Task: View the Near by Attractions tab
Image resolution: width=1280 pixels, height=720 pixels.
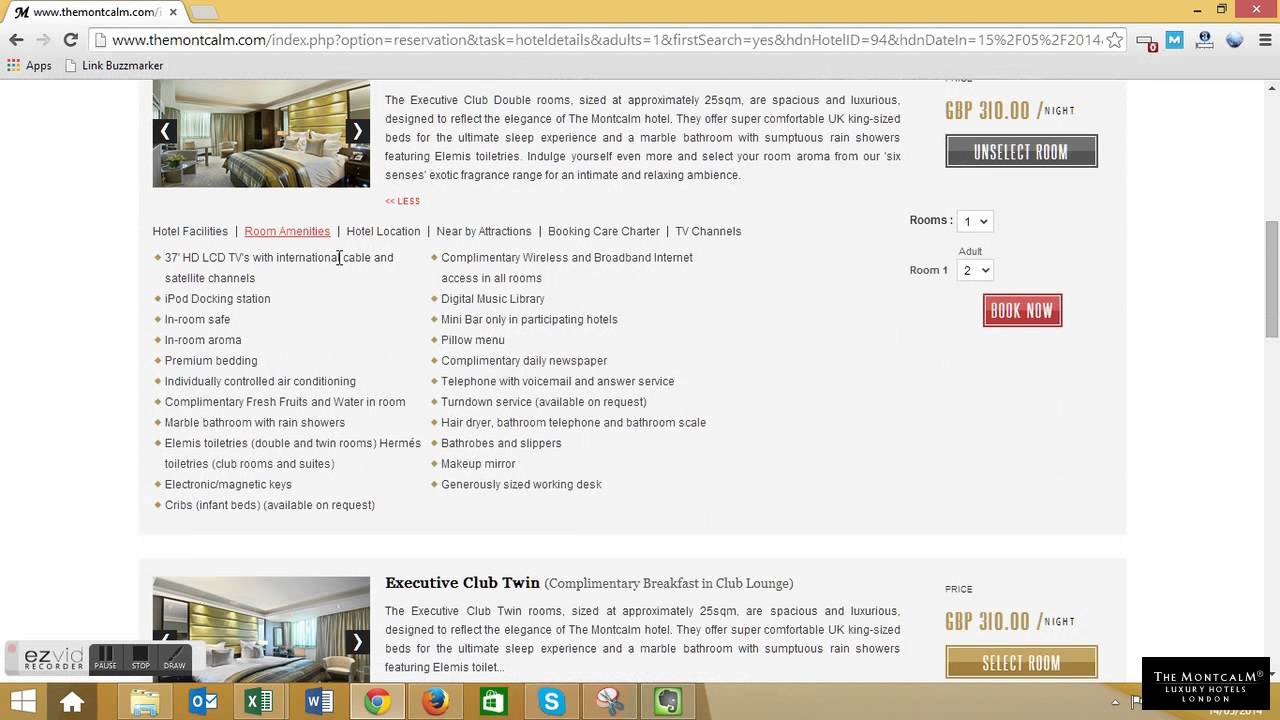Action: [484, 231]
